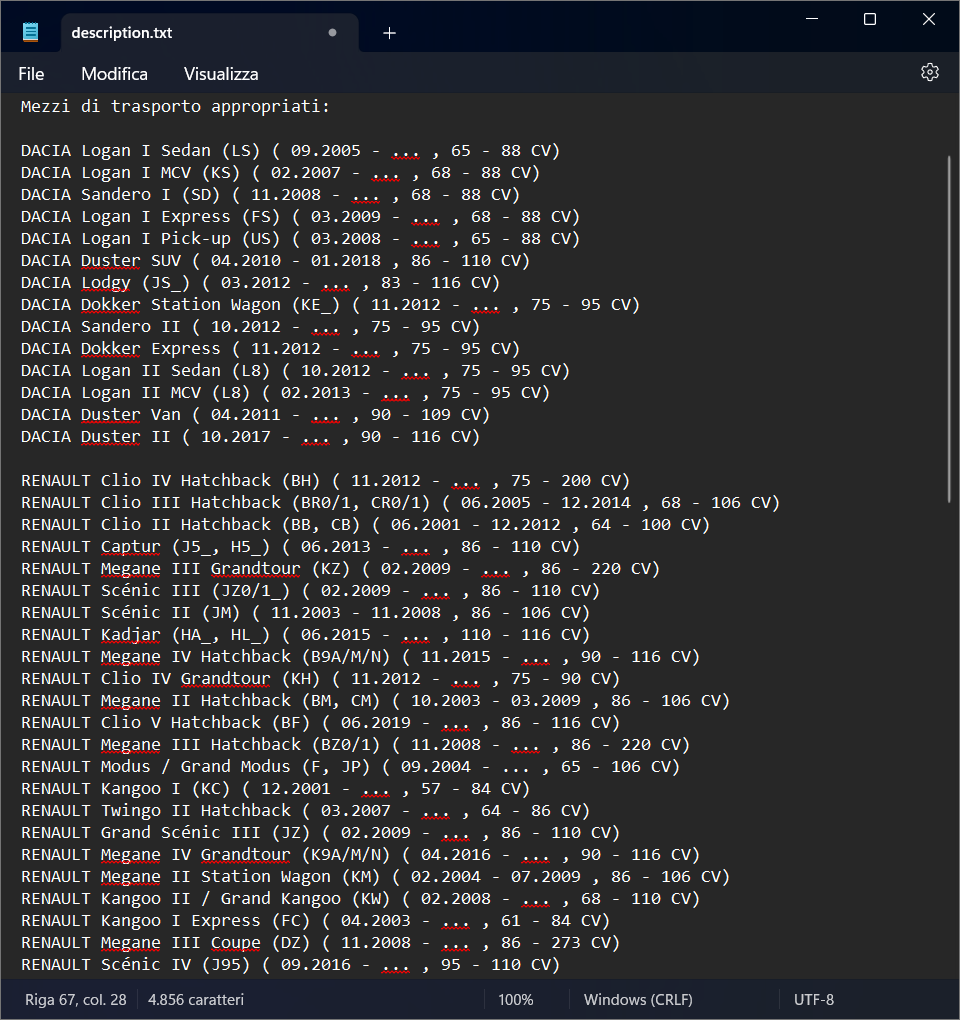Click the line 'DACIA Dokker Station Wagon (KE_)'
Screen dimensions: 960x1020
[330, 305]
